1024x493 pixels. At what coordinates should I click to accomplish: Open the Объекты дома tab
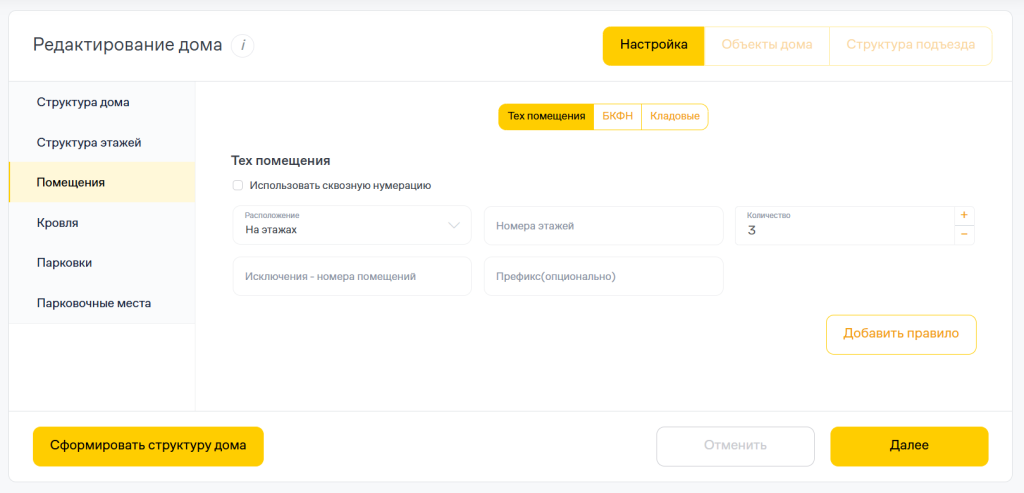click(767, 46)
